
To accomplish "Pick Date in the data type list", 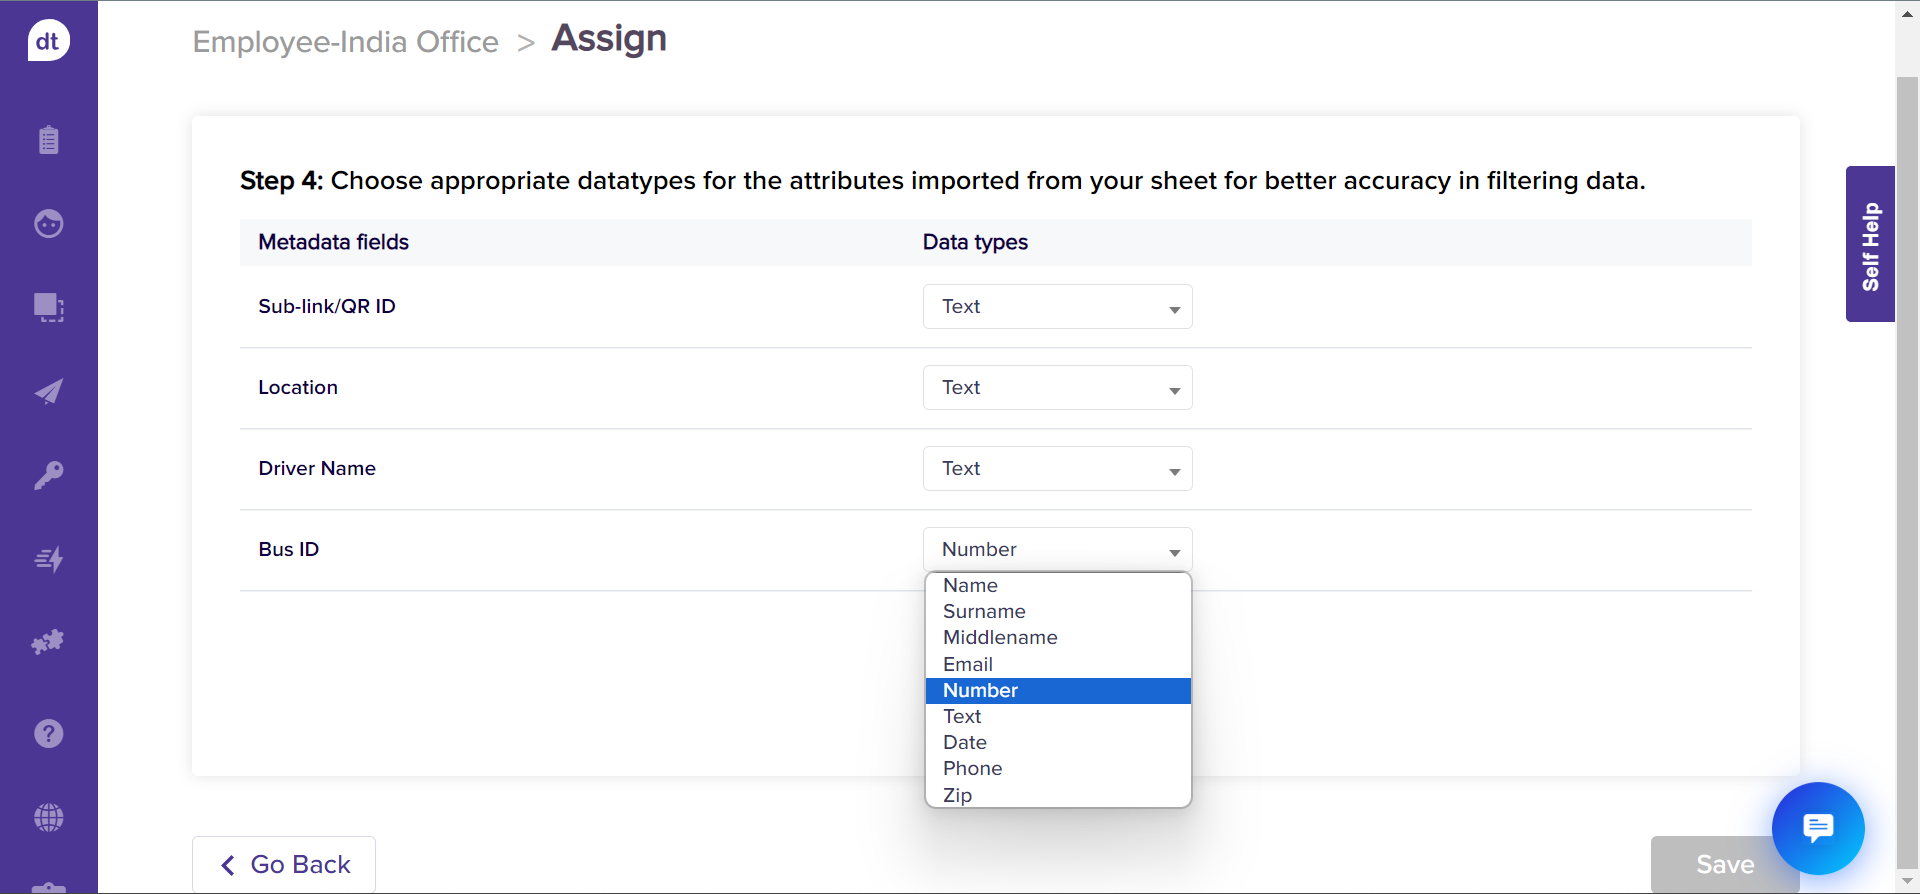I will [x=965, y=743].
